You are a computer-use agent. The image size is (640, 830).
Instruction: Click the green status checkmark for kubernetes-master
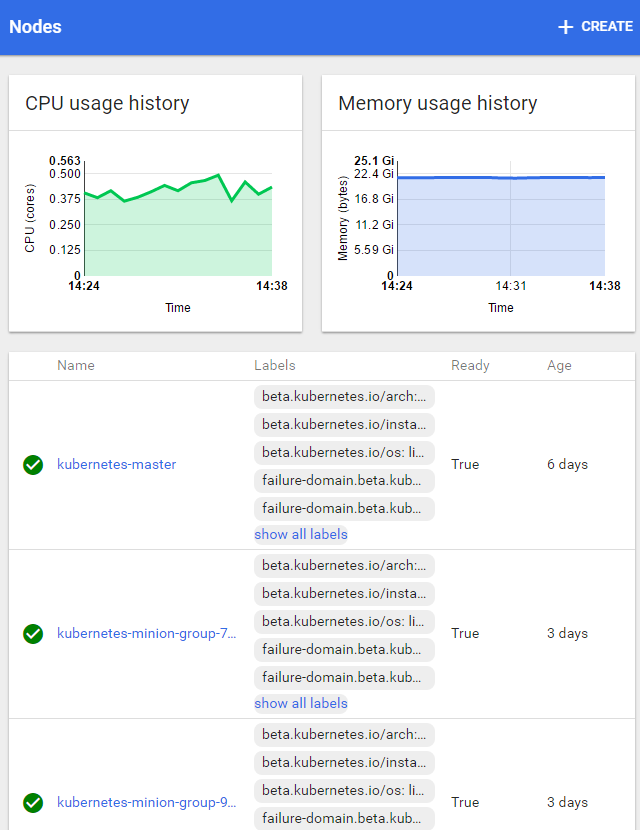click(x=33, y=464)
